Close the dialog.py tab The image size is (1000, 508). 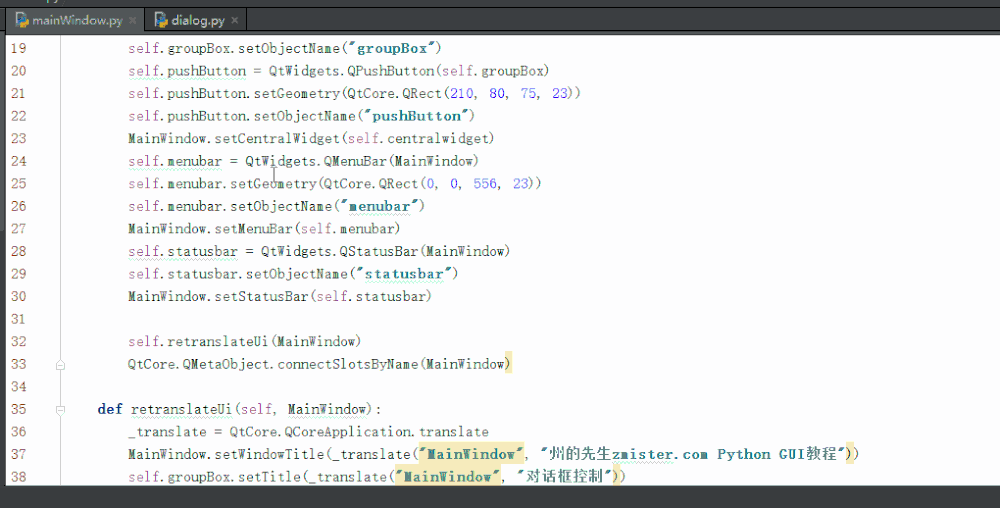click(x=235, y=20)
